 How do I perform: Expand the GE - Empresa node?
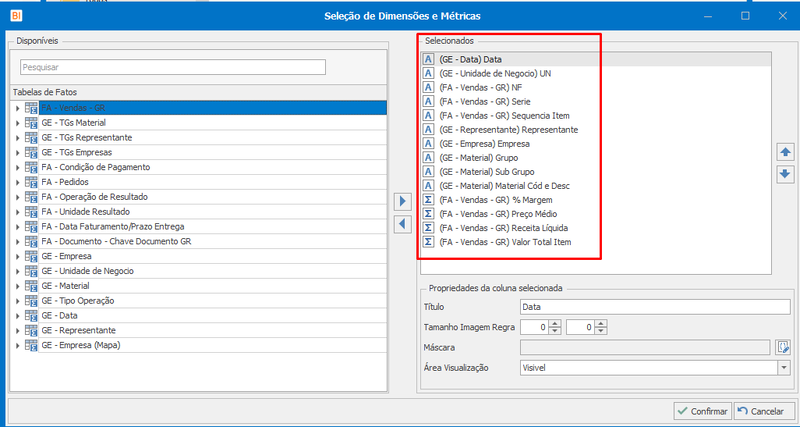click(17, 256)
